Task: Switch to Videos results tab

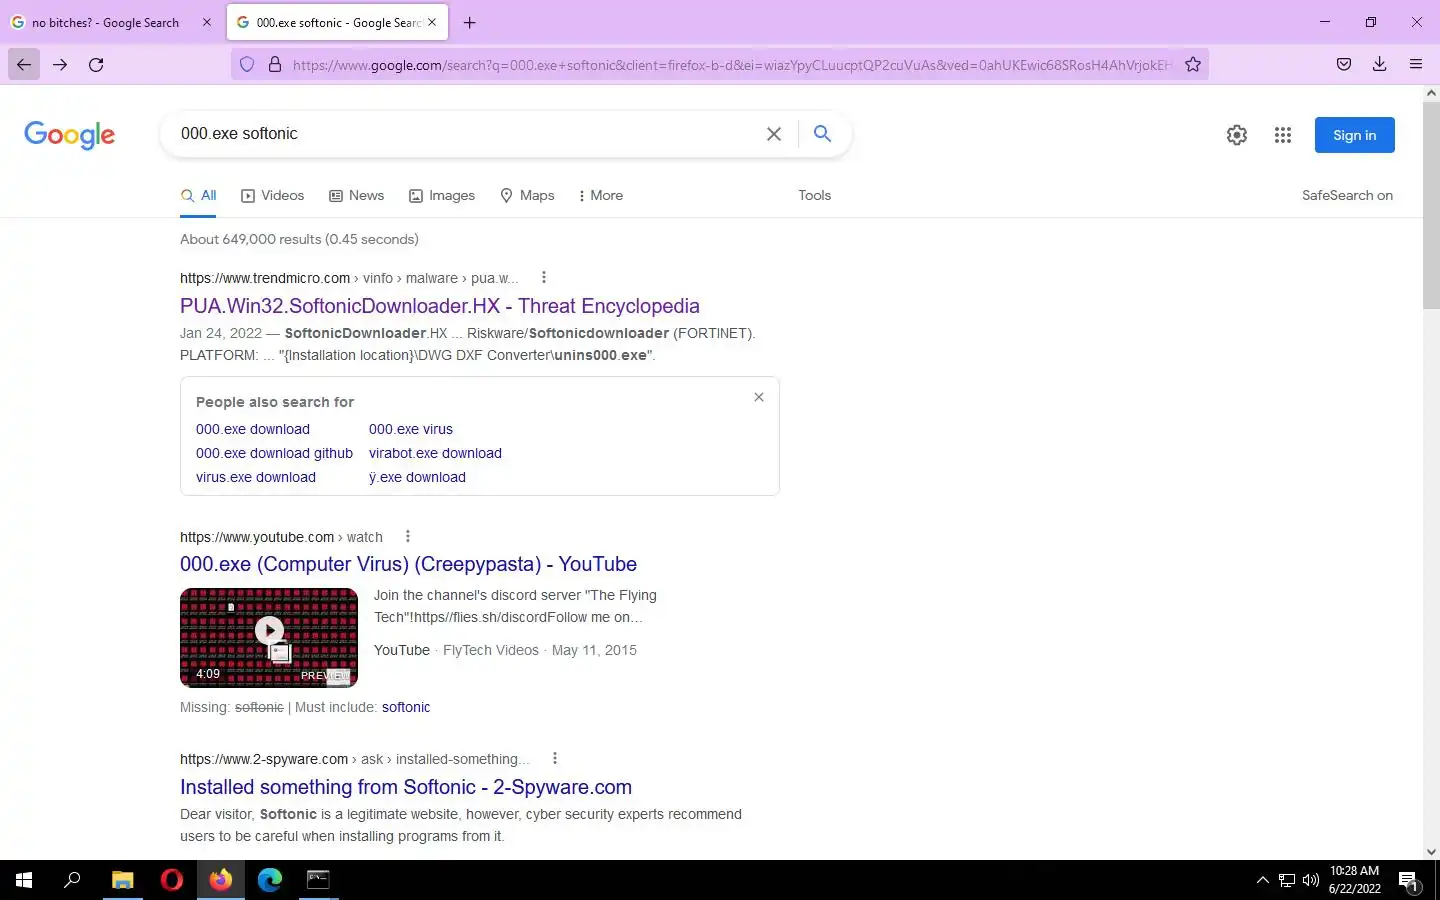Action: point(272,196)
